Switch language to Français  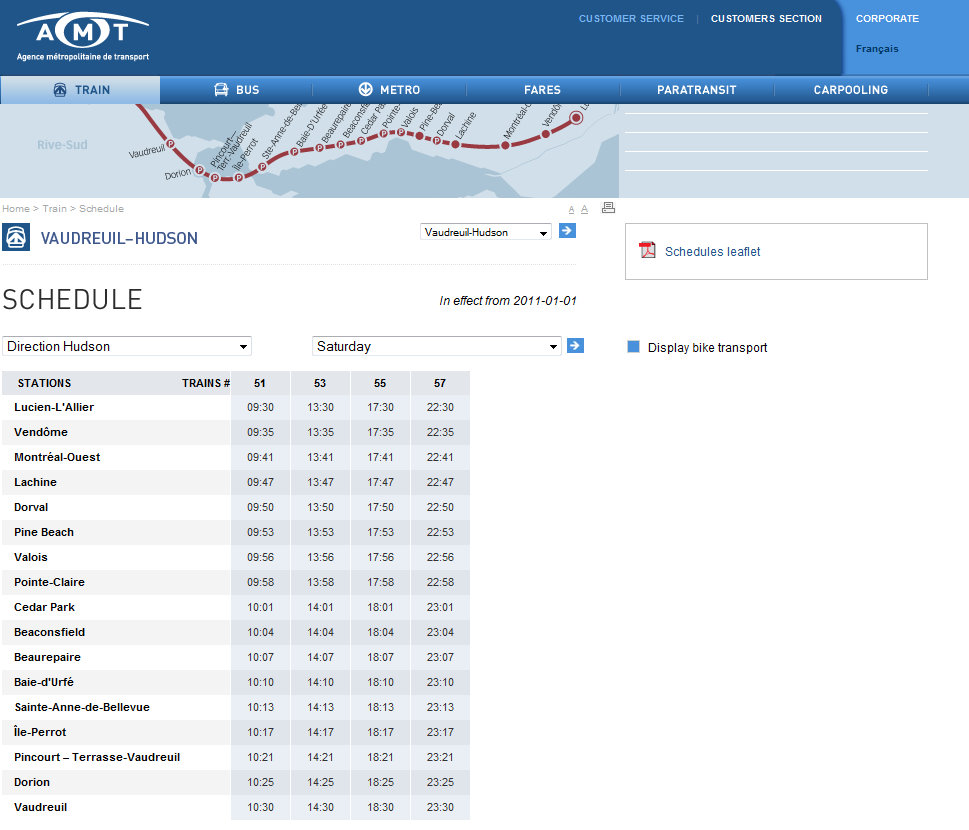click(x=877, y=49)
